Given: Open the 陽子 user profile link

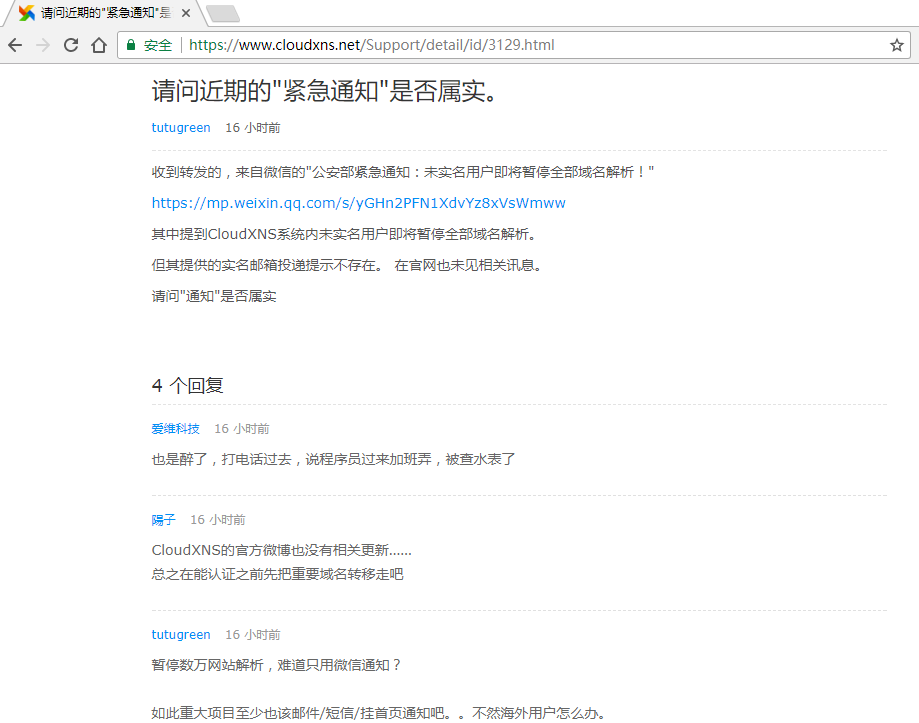Looking at the screenshot, I should click(x=164, y=520).
